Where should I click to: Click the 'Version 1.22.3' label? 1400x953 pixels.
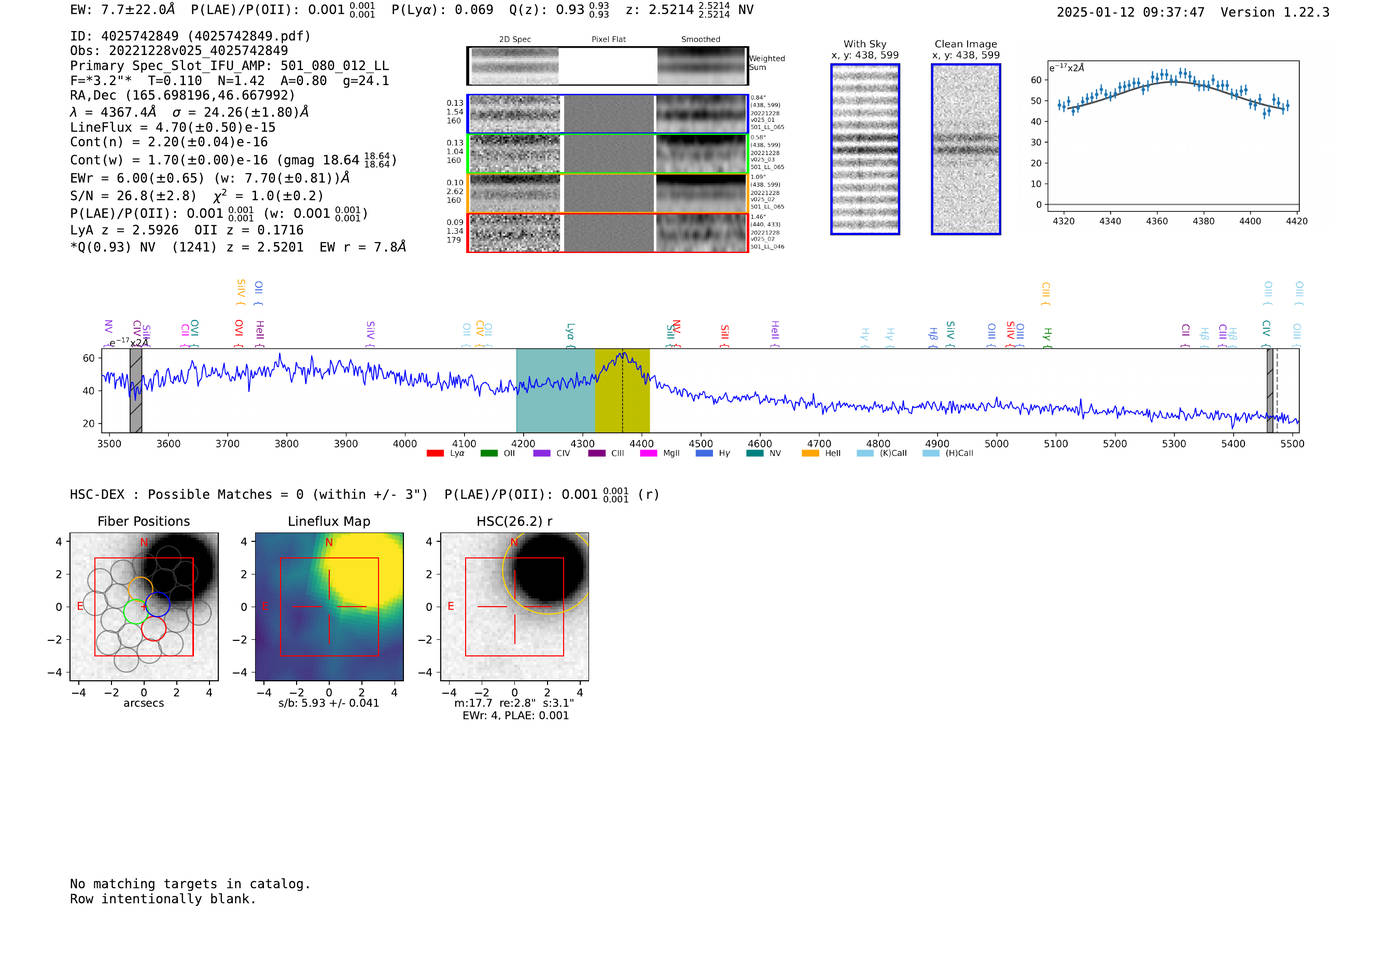1275,12
